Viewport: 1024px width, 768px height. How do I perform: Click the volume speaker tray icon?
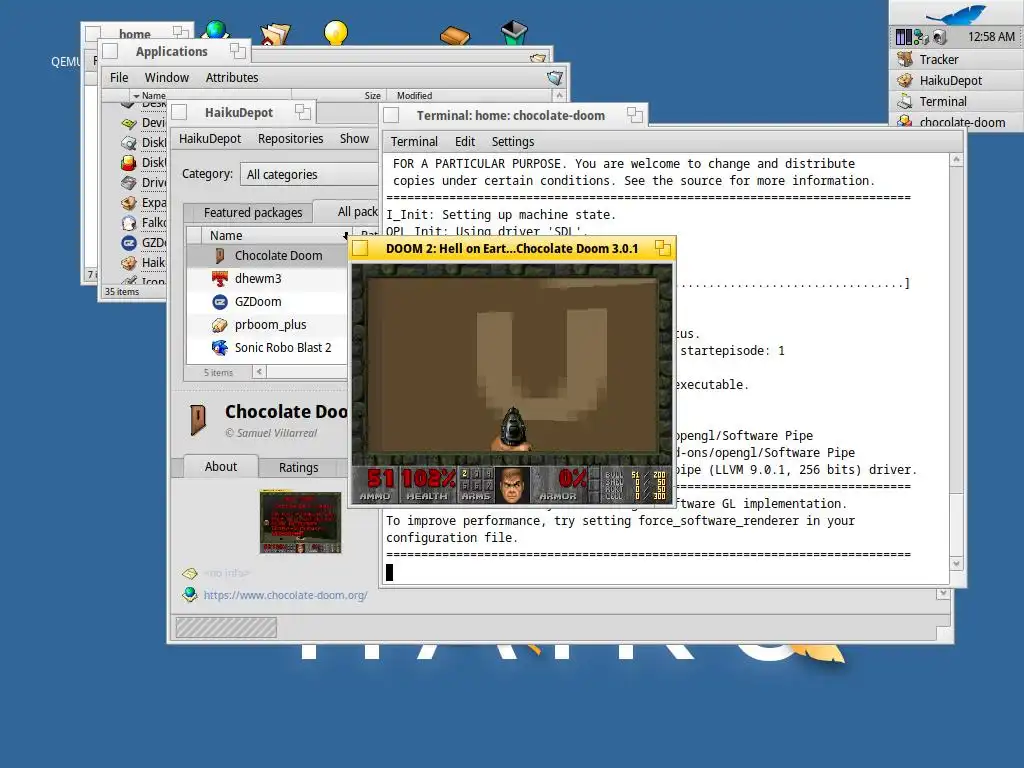tap(939, 37)
